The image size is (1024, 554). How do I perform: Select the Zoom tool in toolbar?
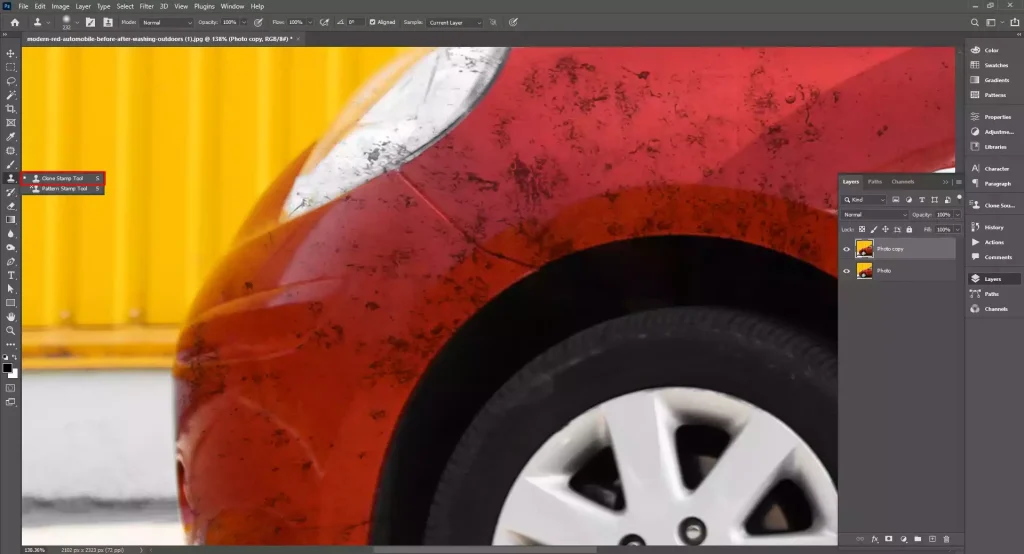[x=11, y=330]
